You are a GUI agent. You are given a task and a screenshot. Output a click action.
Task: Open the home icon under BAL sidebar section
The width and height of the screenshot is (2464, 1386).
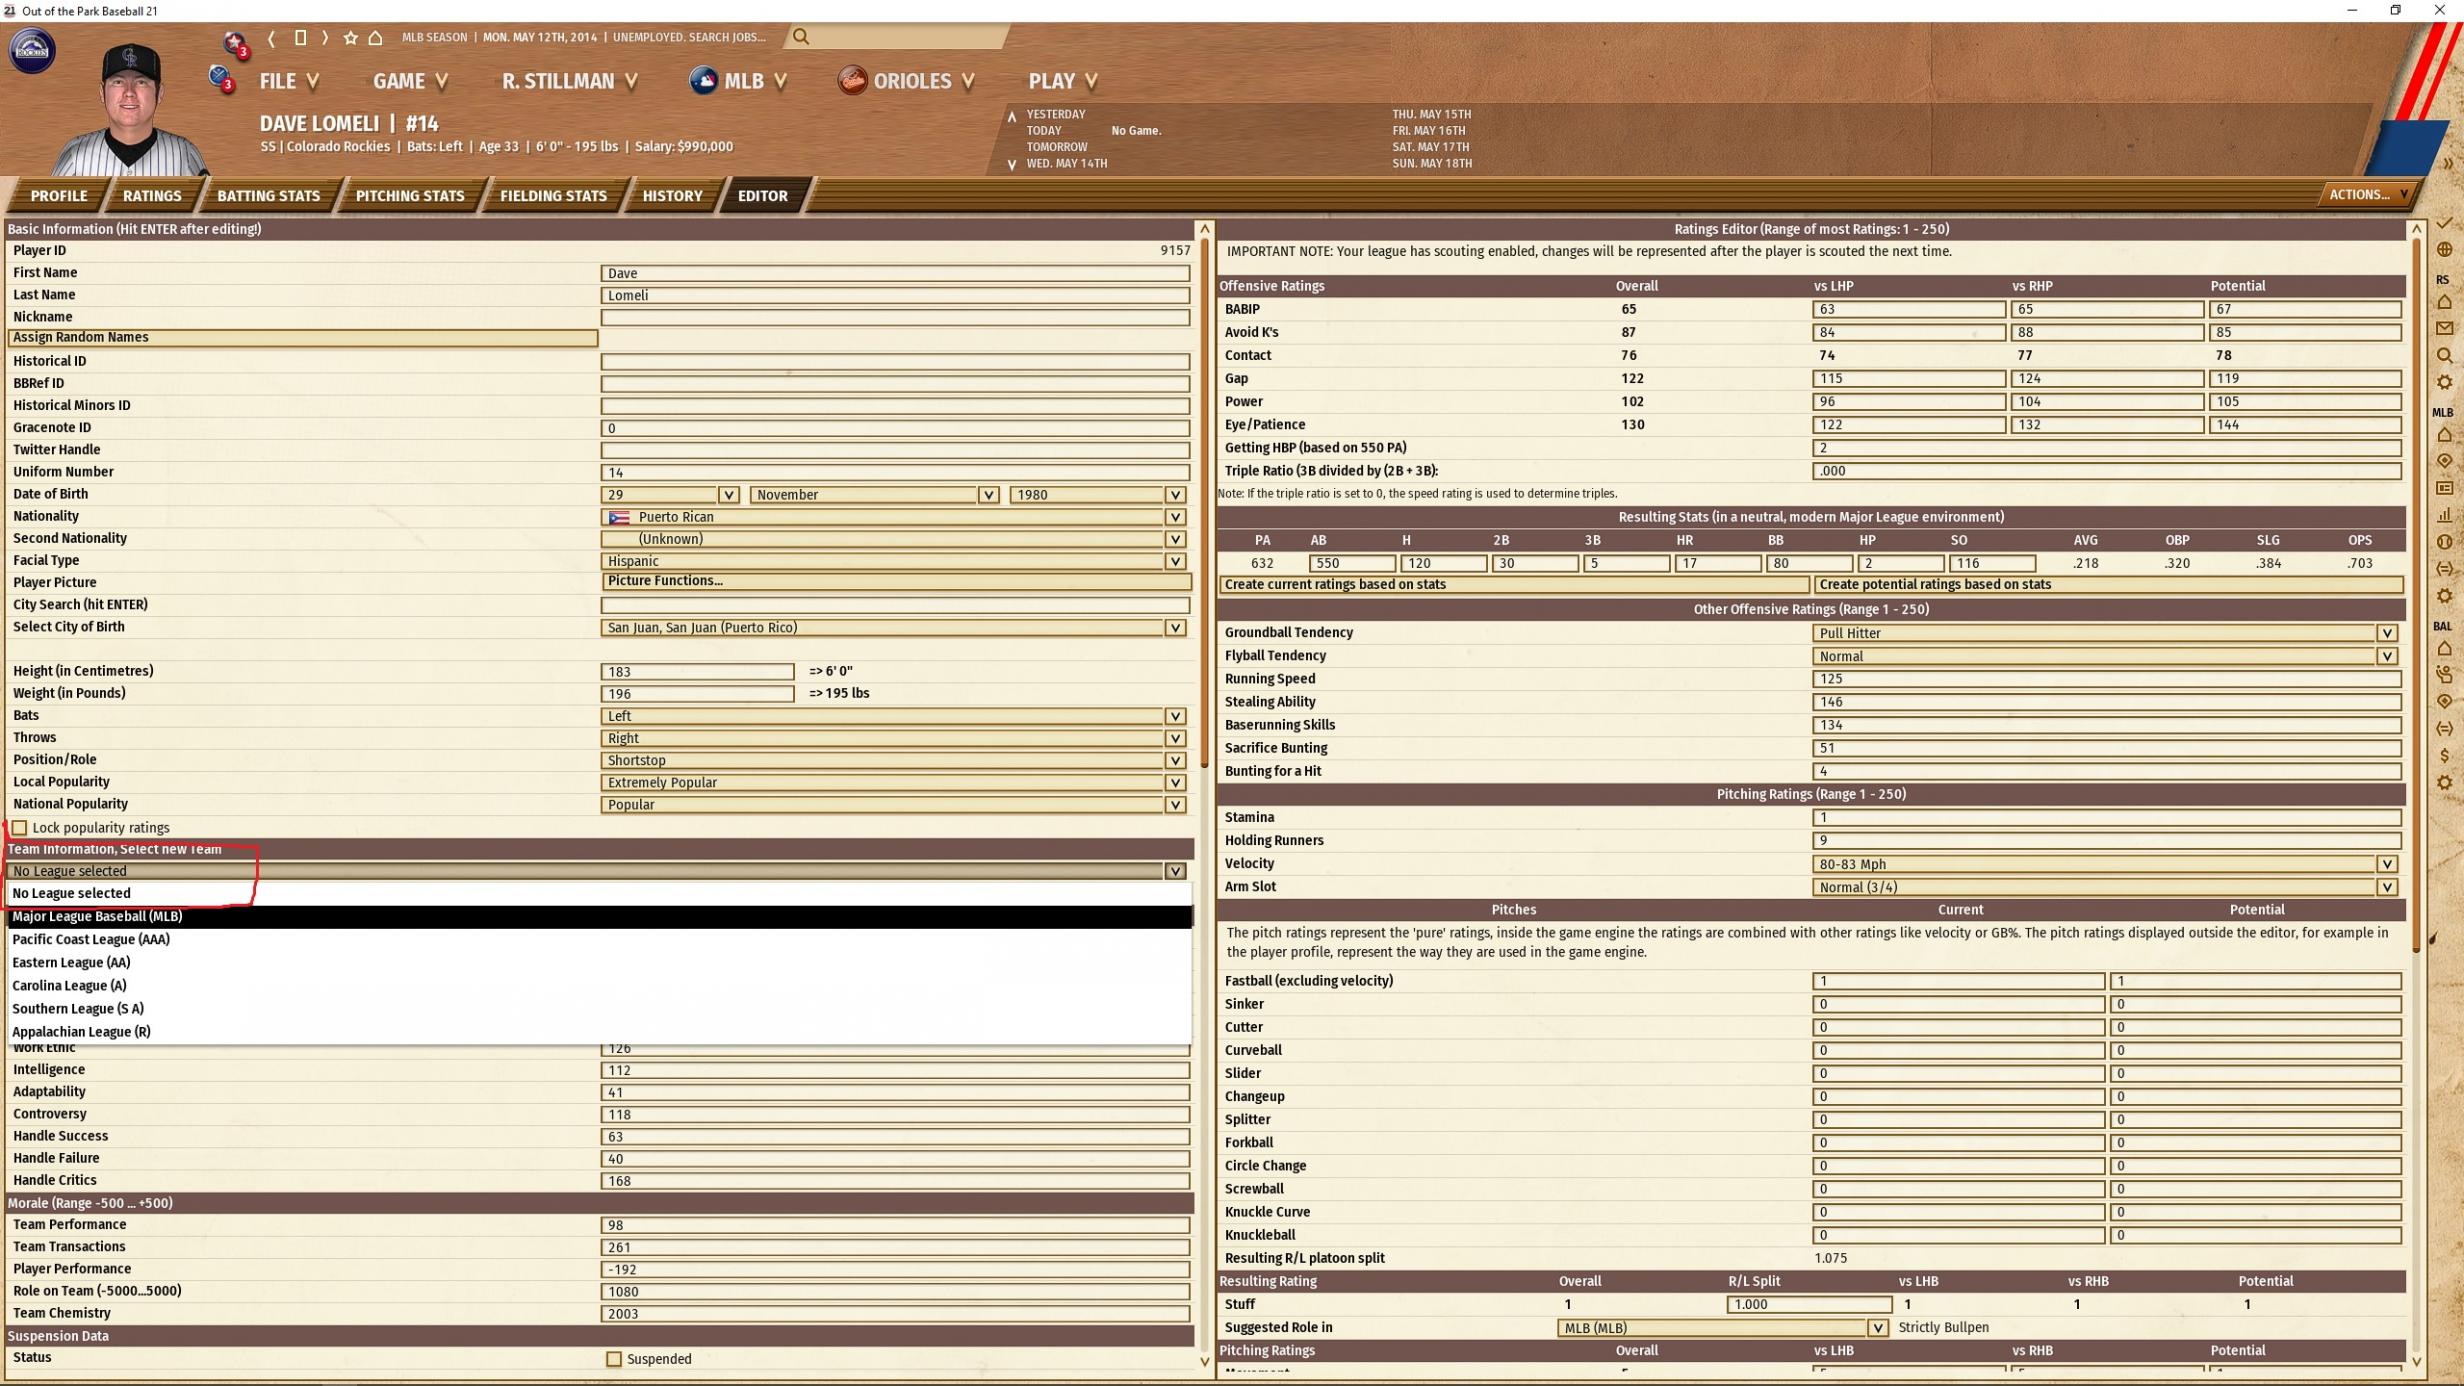click(2444, 649)
